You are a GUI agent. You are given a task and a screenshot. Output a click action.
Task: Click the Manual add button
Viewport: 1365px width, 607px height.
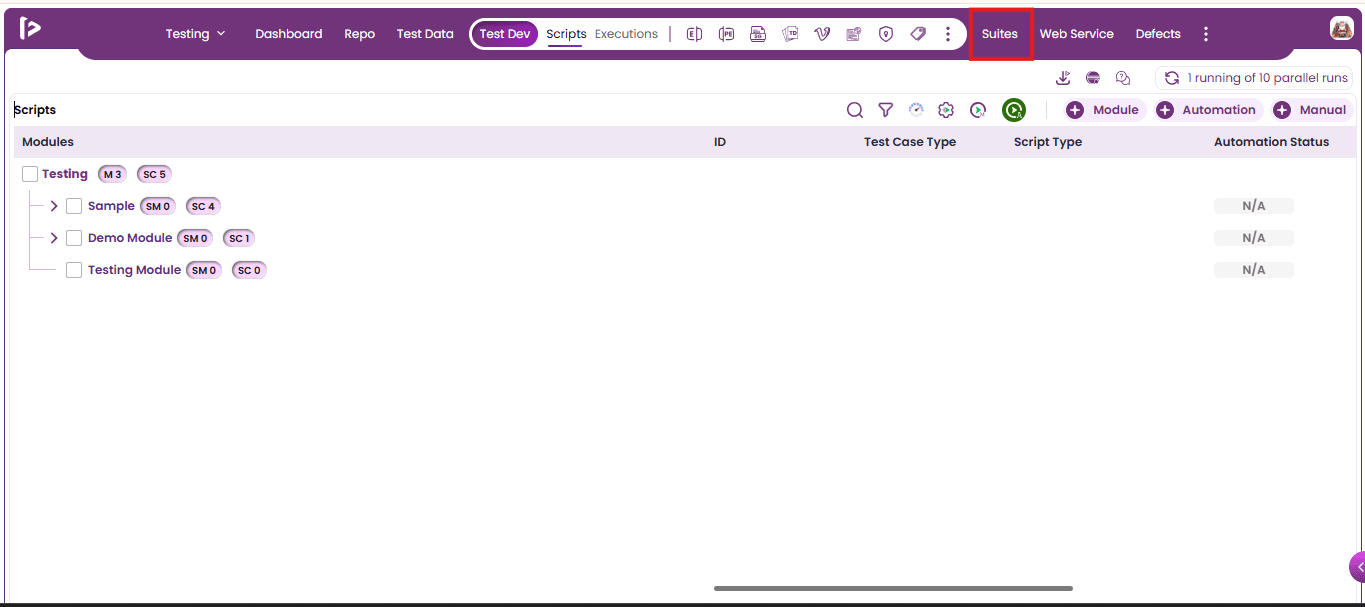pyautogui.click(x=1313, y=110)
